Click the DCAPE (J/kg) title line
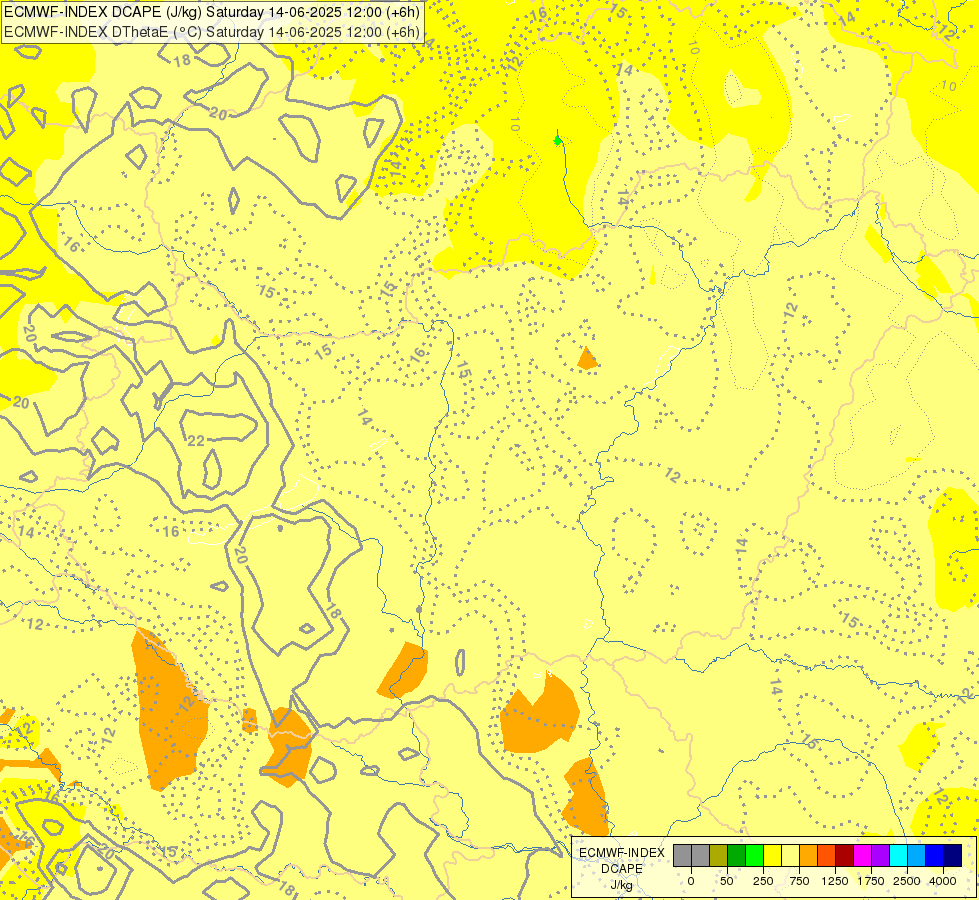The height and width of the screenshot is (900, 979). pyautogui.click(x=212, y=12)
